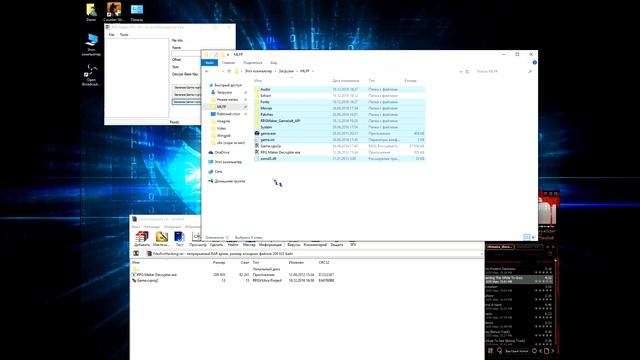Toggle the circular icon in player bottom bar

click(x=534, y=351)
